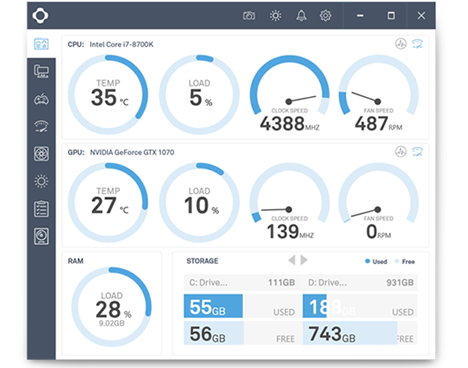The image size is (468, 368).
Task: Open the overclocking gauge sidebar icon
Action: (41, 126)
